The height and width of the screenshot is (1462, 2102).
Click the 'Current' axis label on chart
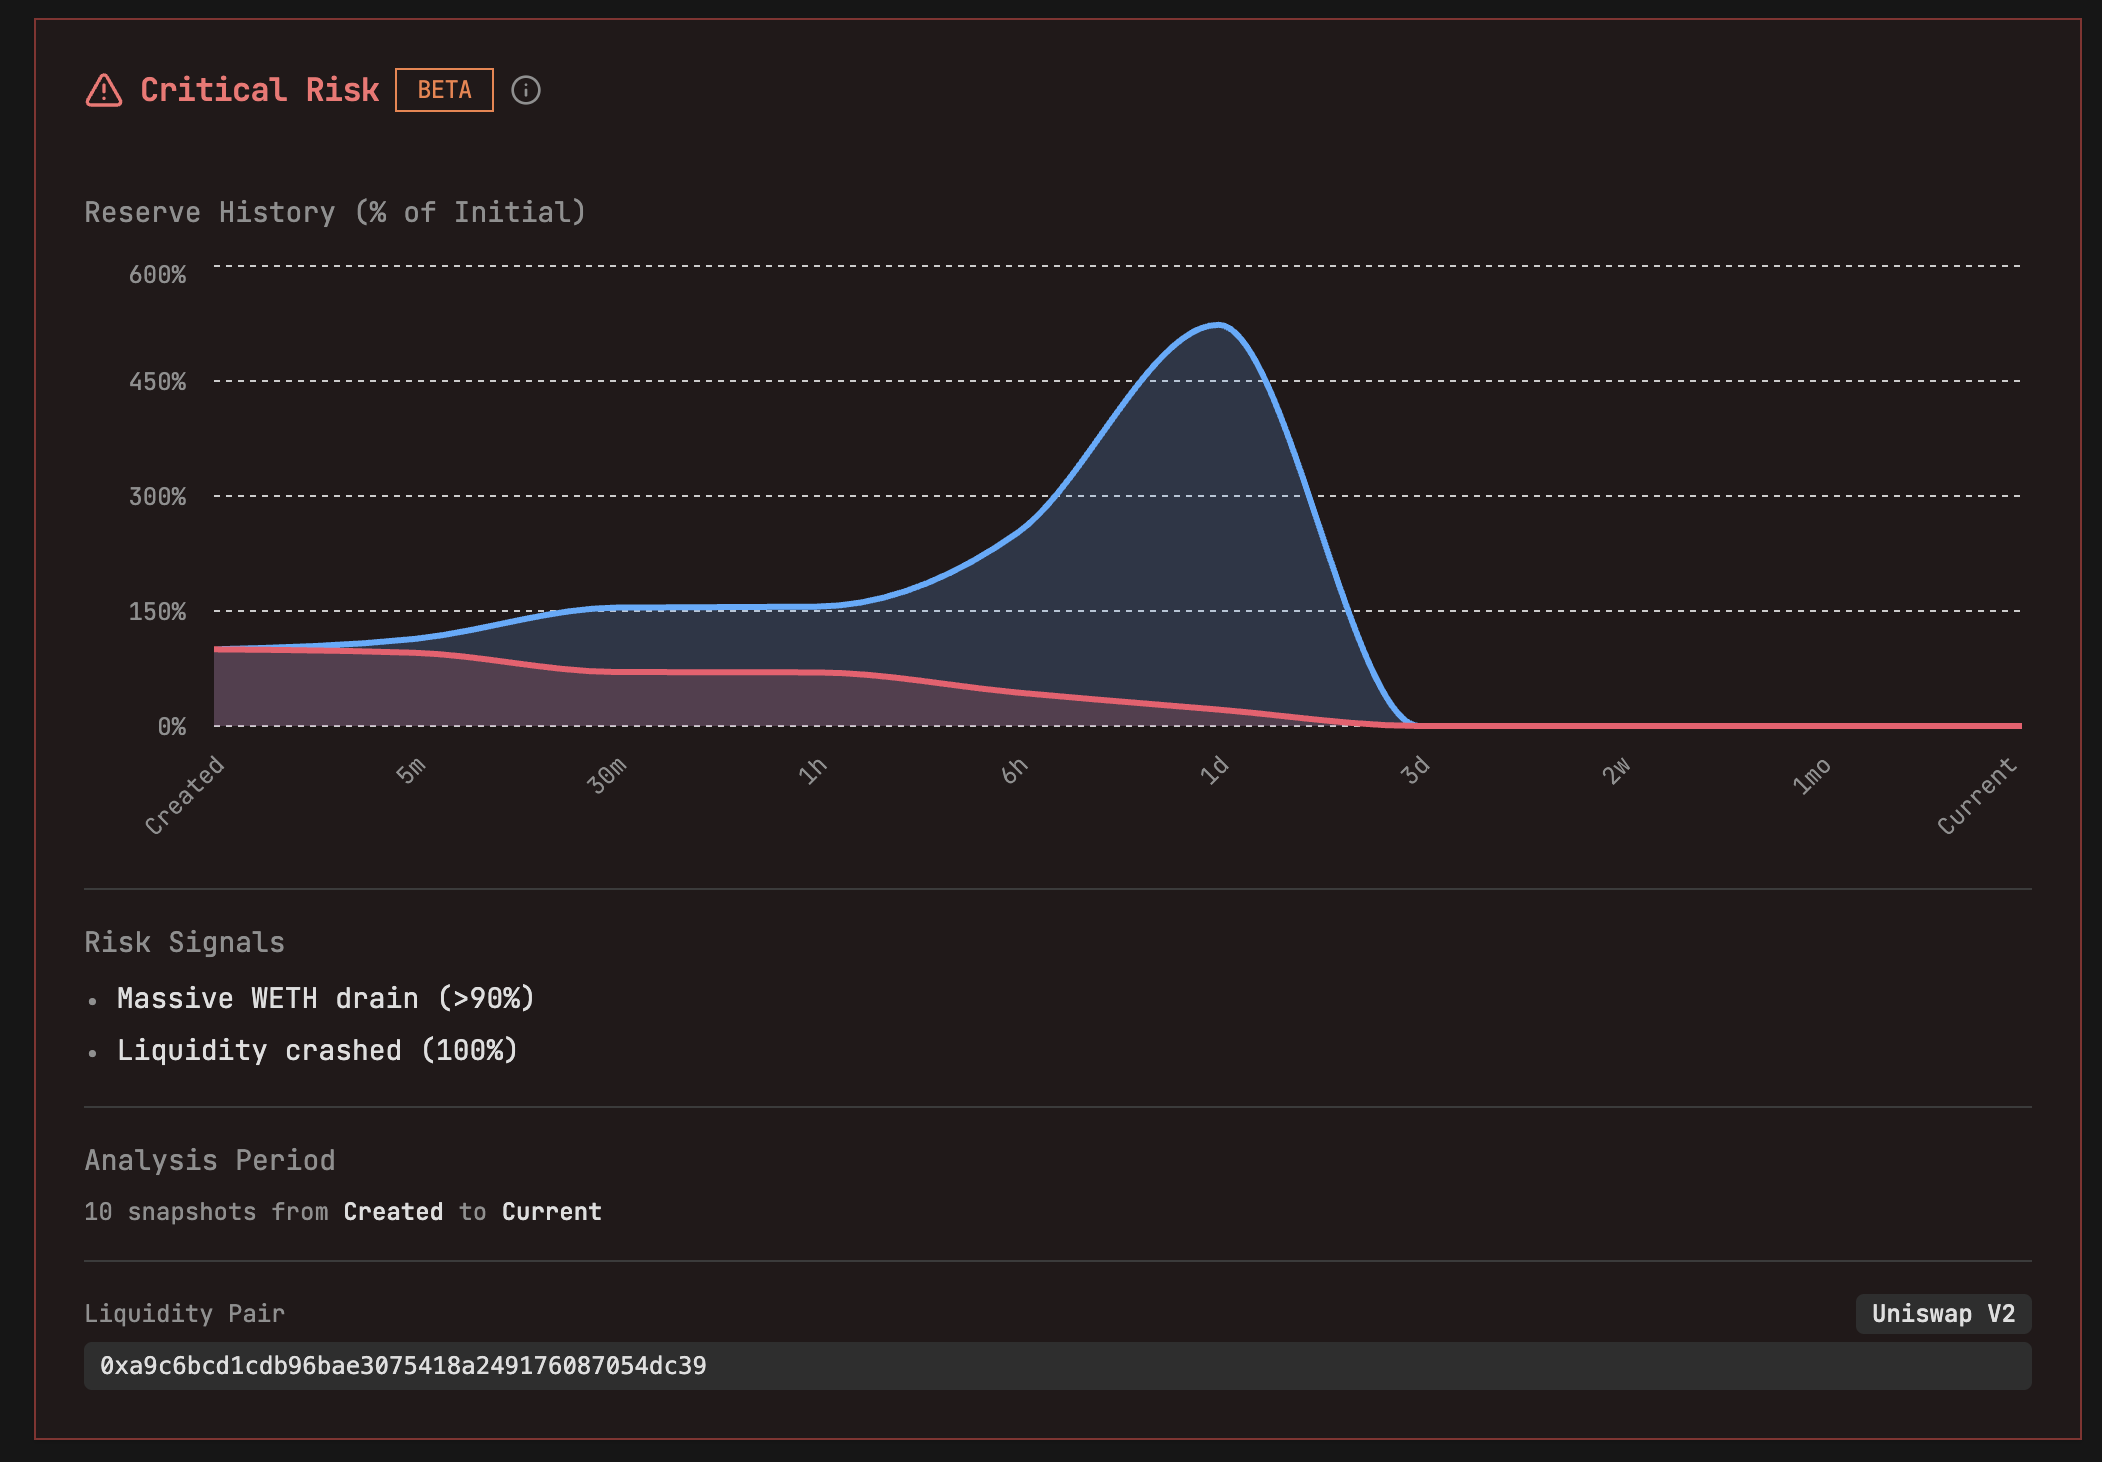1976,796
